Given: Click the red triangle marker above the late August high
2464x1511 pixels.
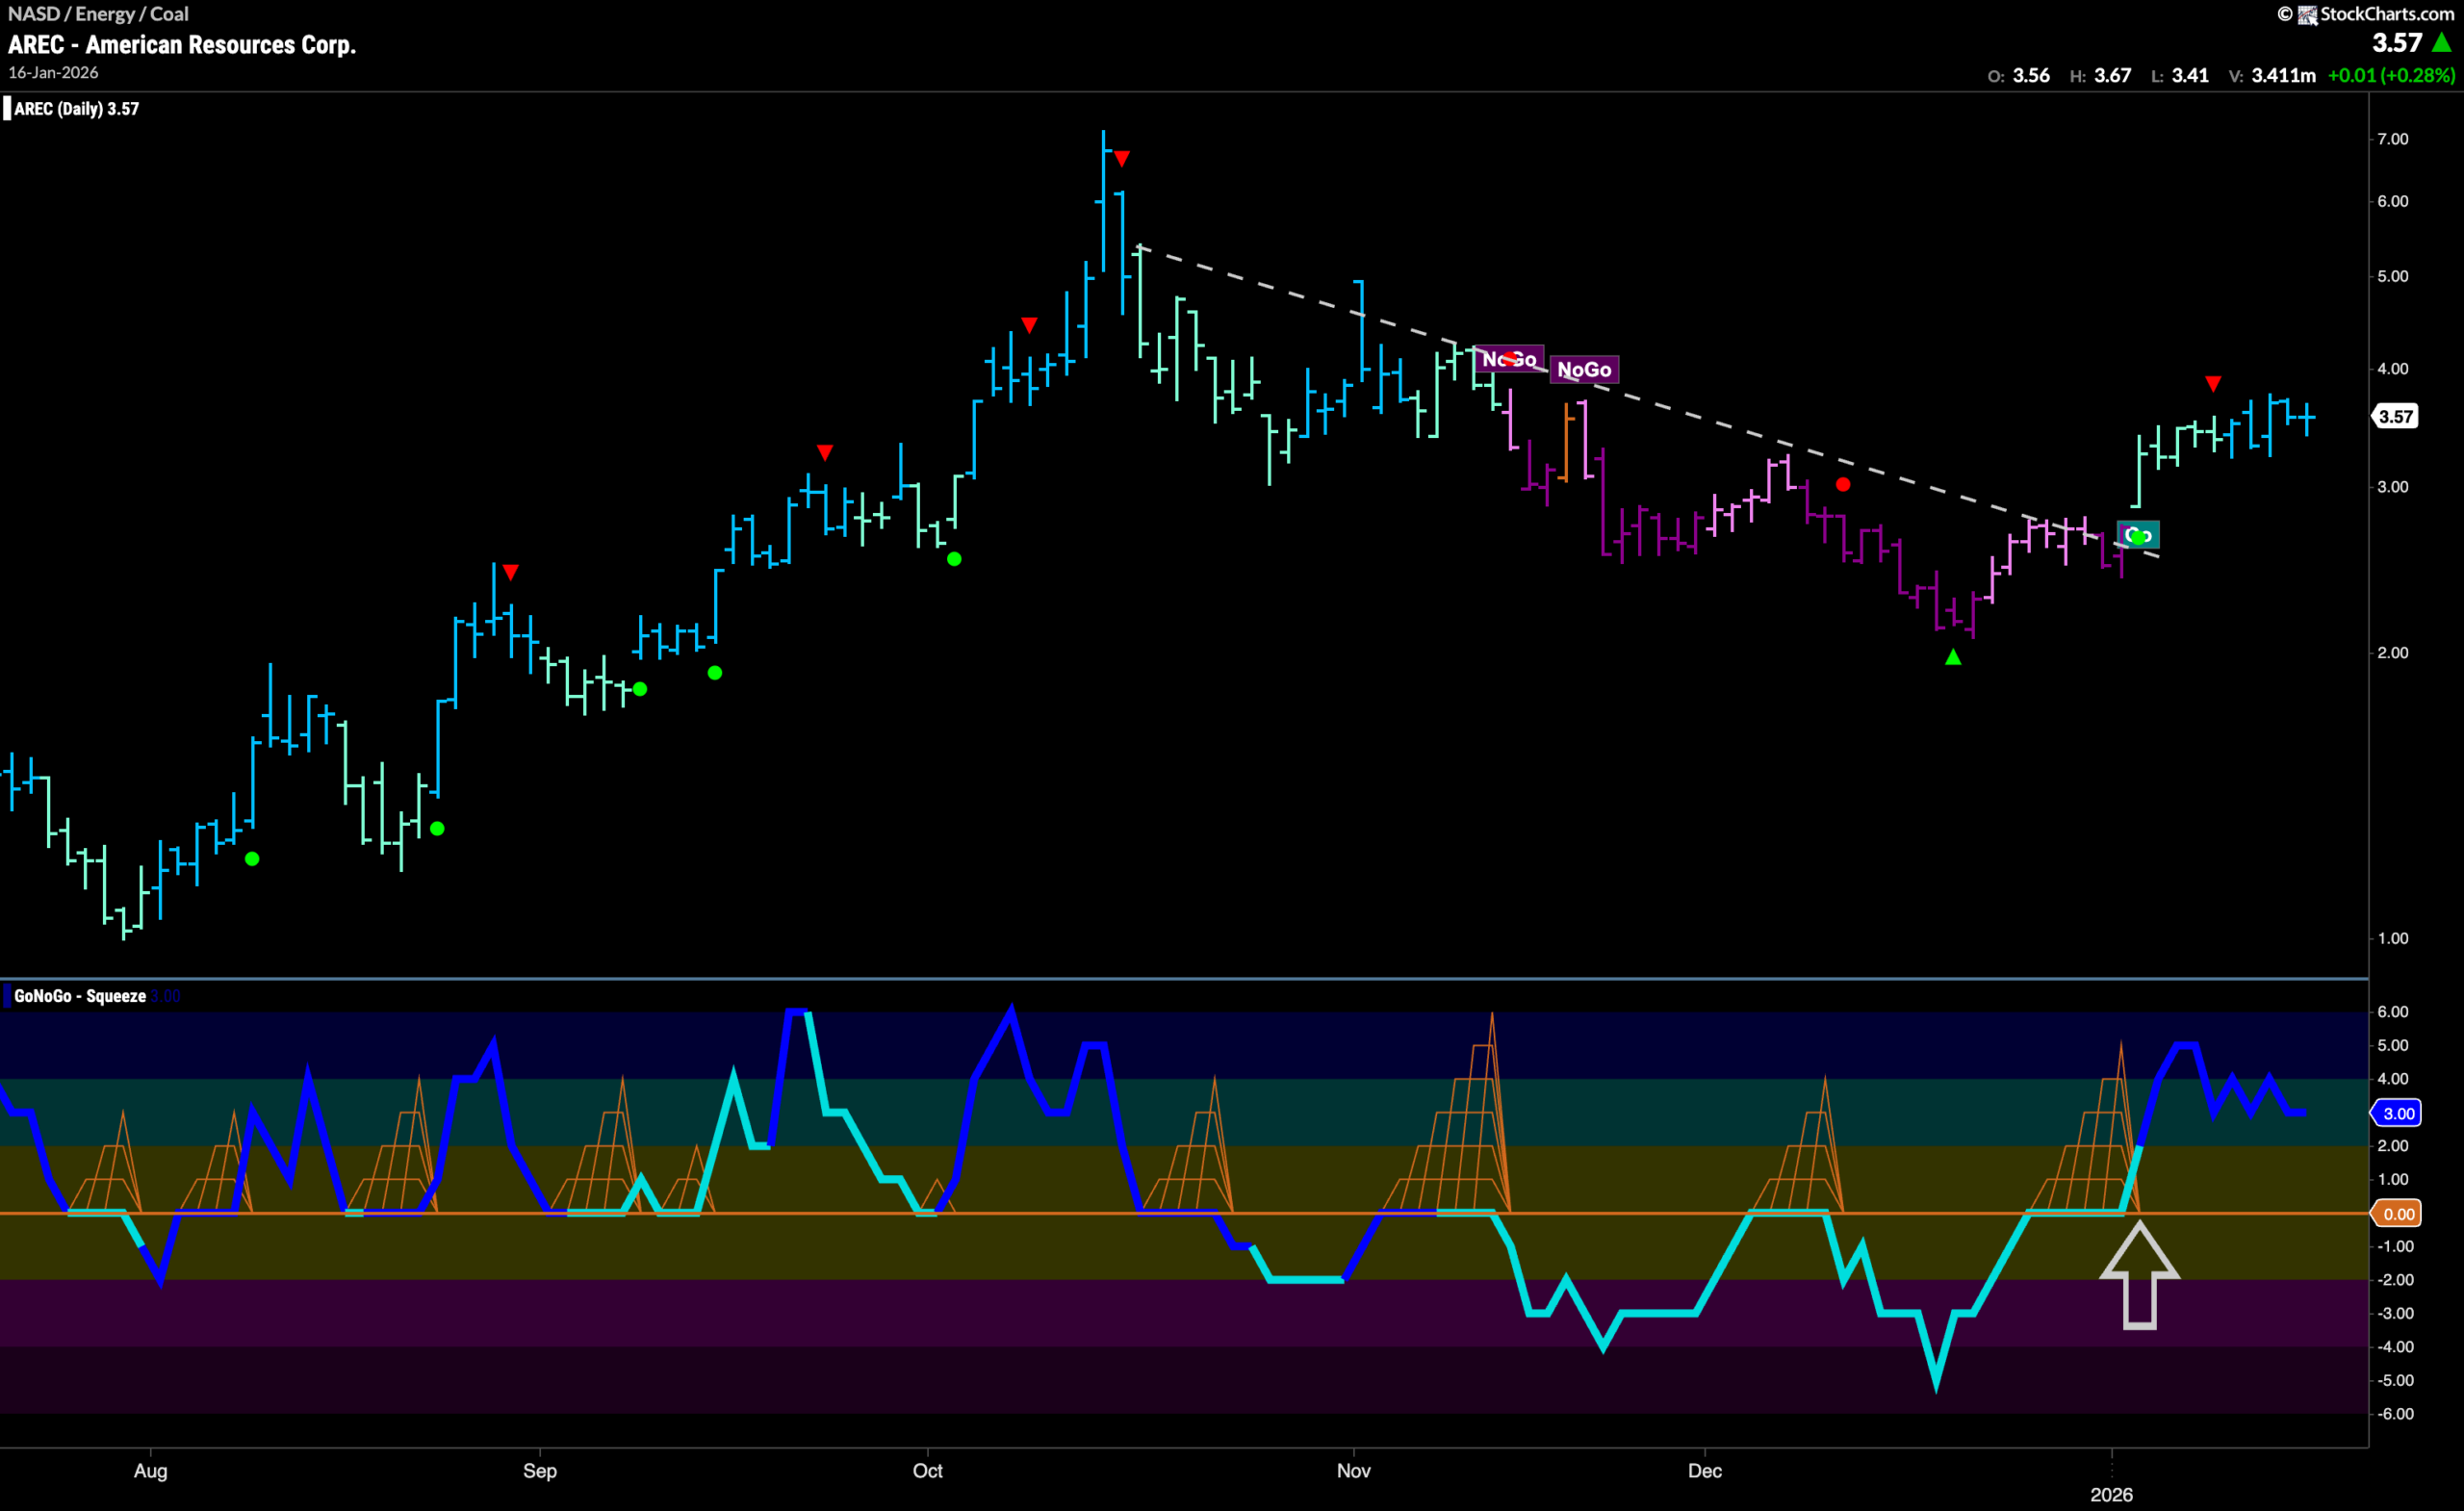Looking at the screenshot, I should click(511, 573).
